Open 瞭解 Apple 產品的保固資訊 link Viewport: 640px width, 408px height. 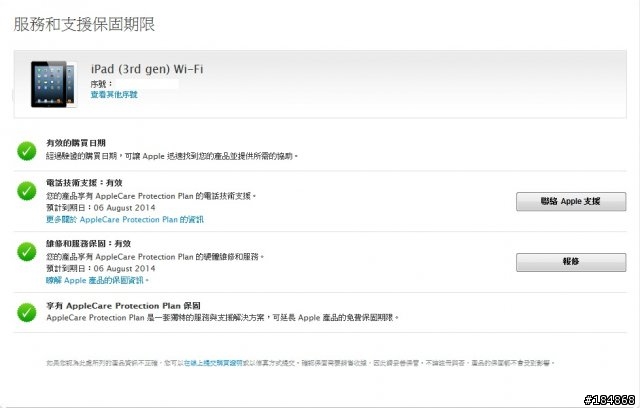click(x=97, y=280)
